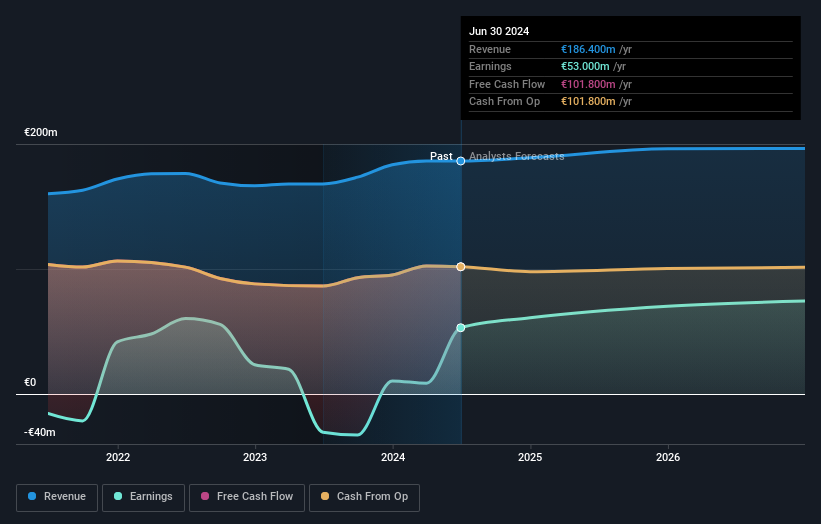Toggle the Revenue legend button
Image resolution: width=821 pixels, height=524 pixels.
pos(57,497)
